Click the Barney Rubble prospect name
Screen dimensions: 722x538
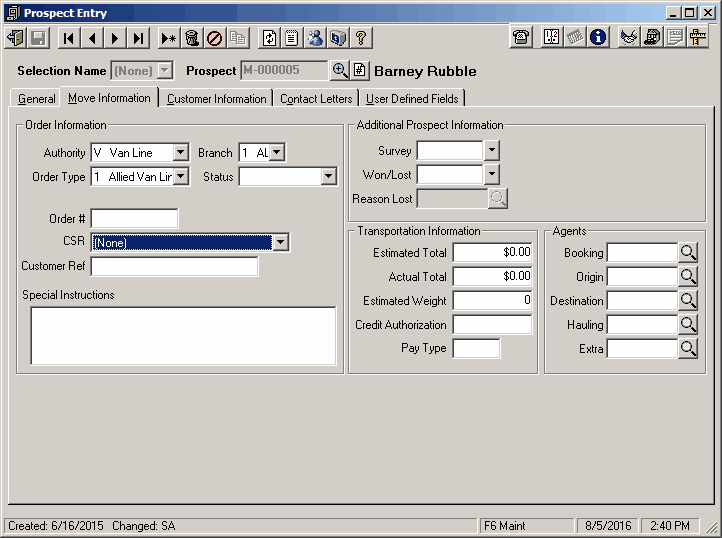[425, 71]
